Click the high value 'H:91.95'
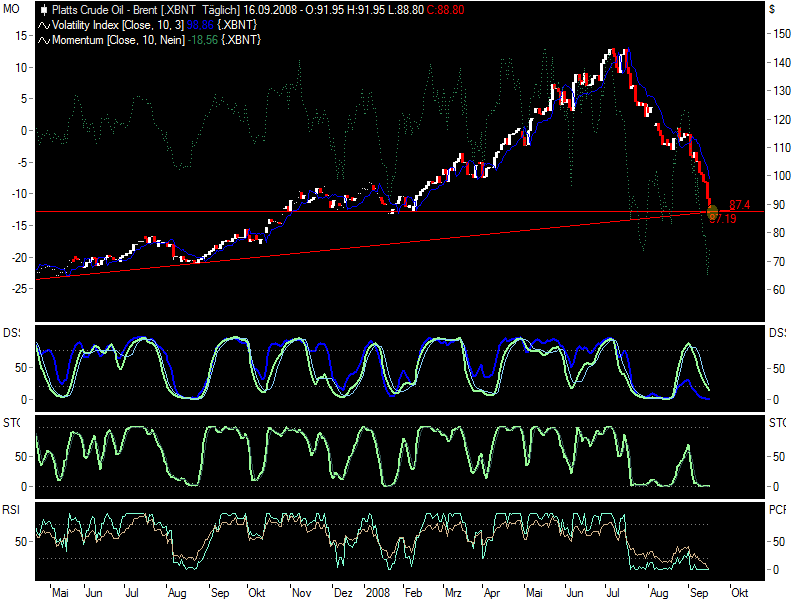The image size is (800, 600). [366, 10]
